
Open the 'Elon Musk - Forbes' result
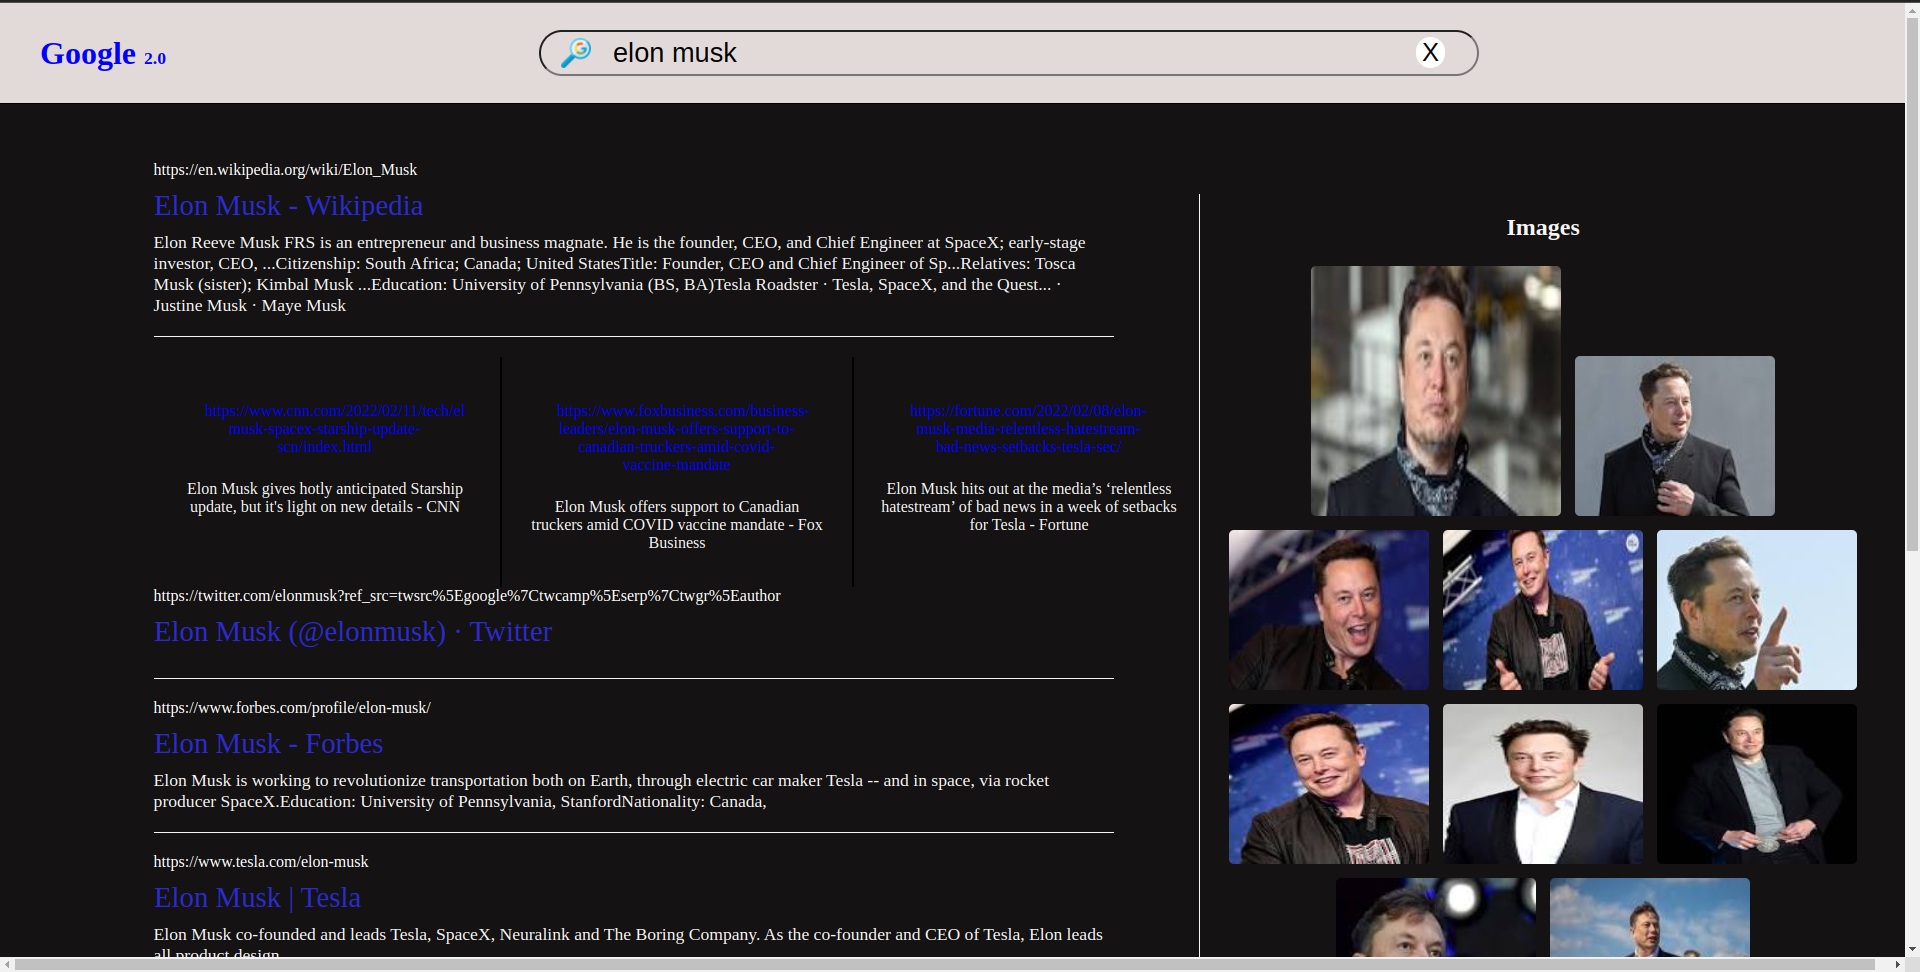268,744
